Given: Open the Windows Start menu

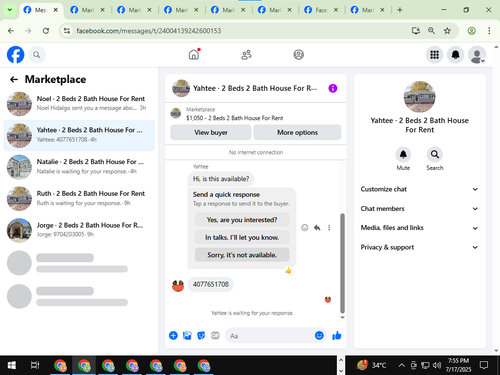Looking at the screenshot, I should point(12,366).
